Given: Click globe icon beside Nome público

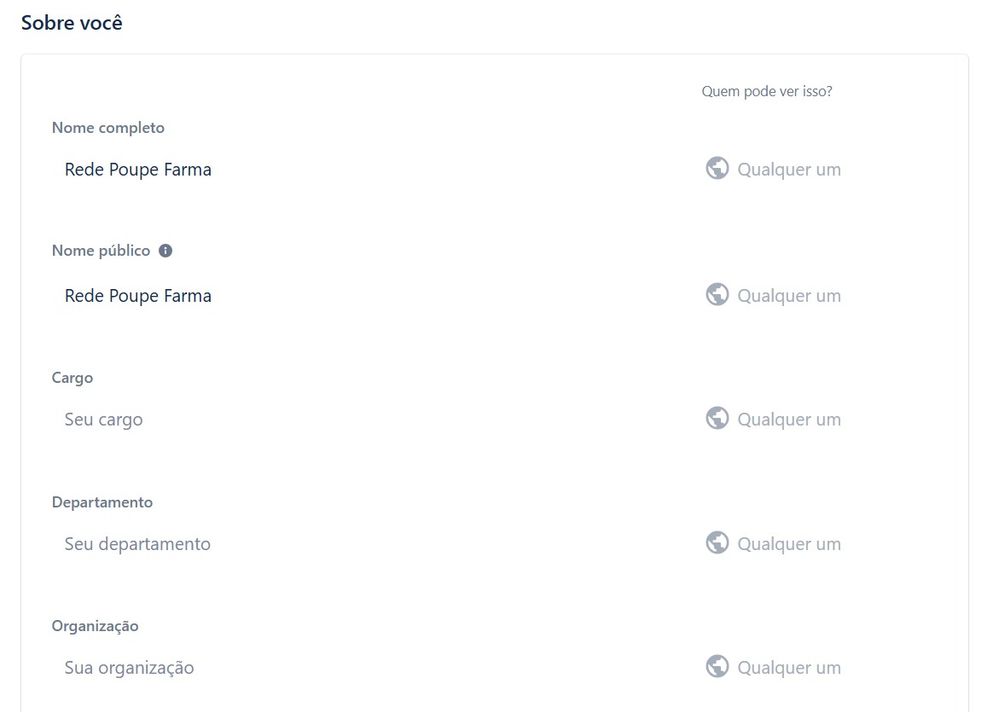Looking at the screenshot, I should [x=717, y=295].
